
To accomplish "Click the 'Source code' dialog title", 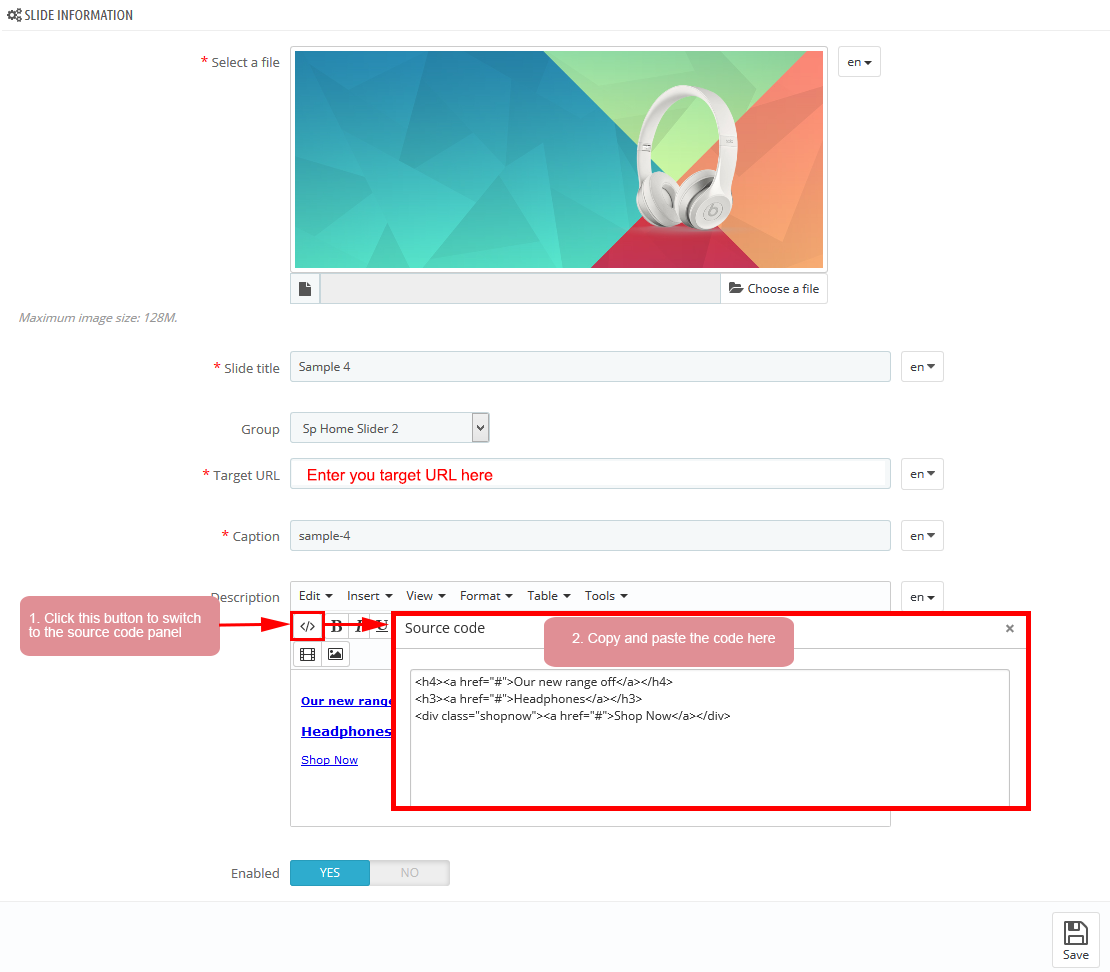I will 445,628.
